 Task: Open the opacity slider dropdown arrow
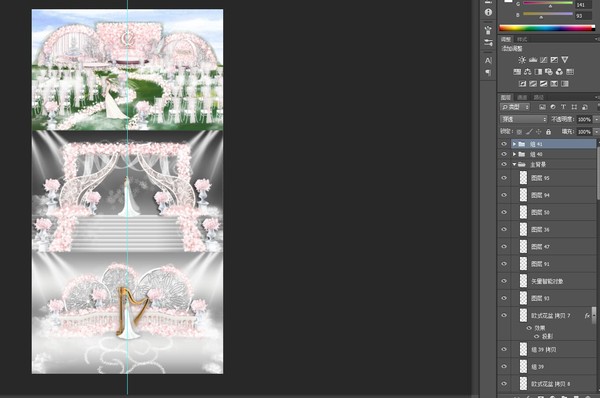596,119
